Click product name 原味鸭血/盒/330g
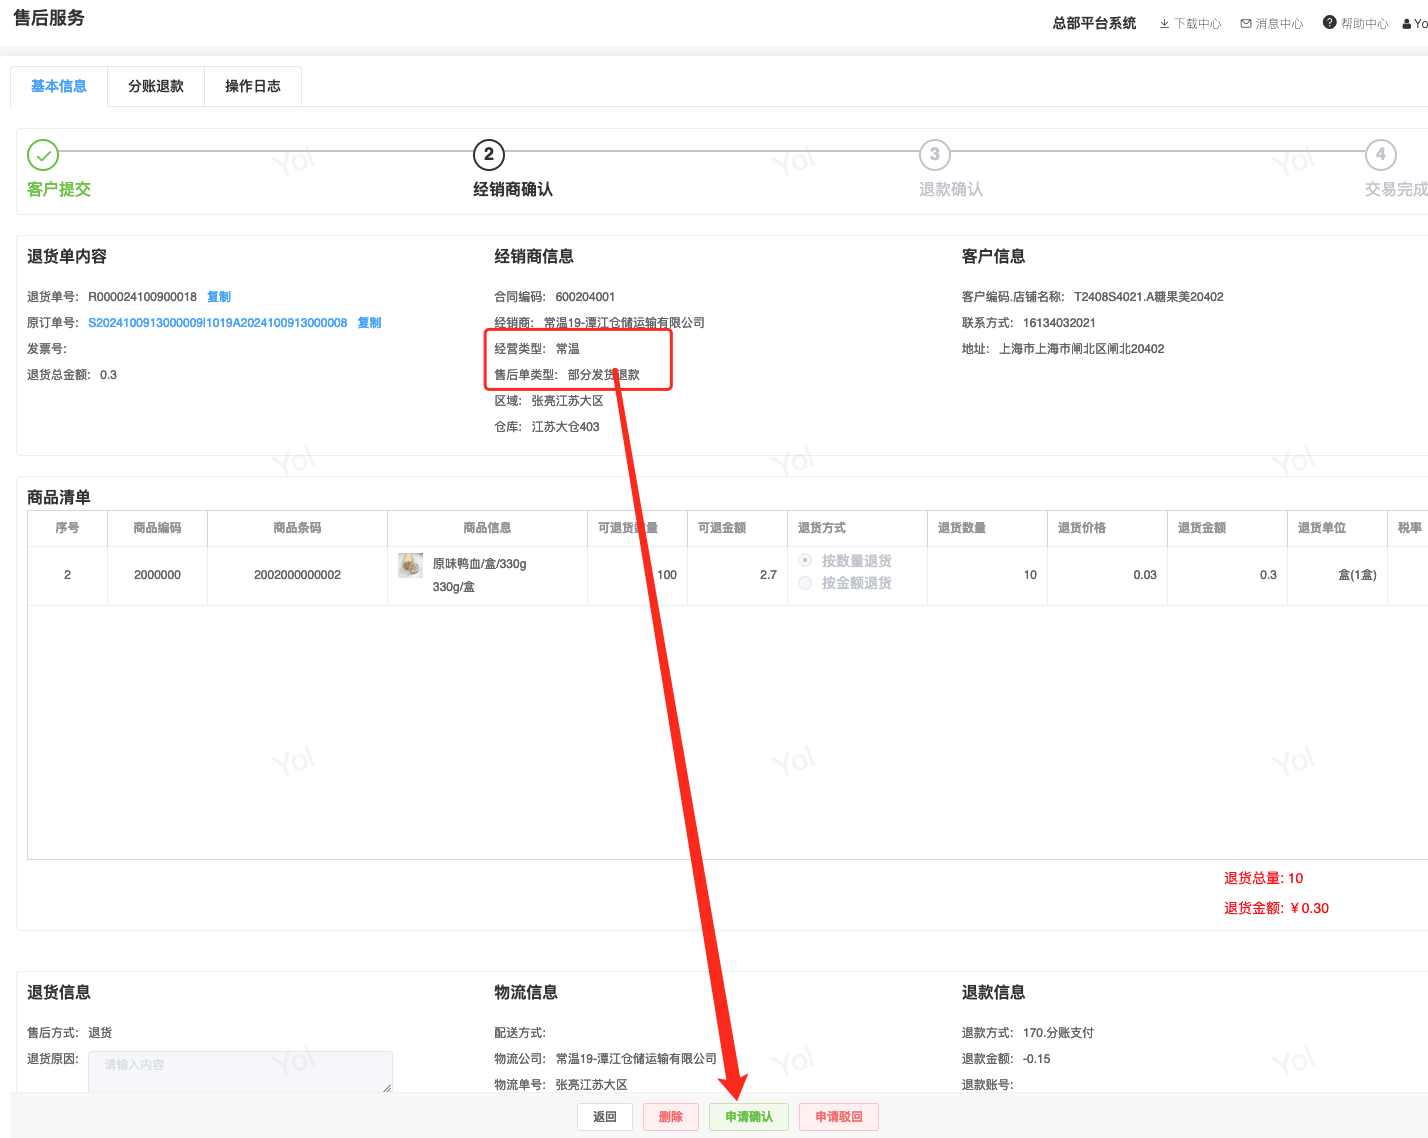 coord(480,564)
